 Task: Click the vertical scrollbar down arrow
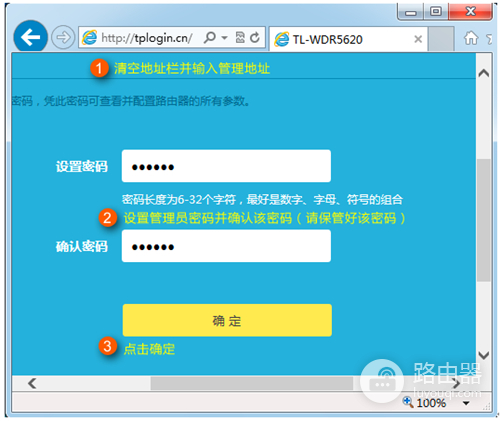coord(484,355)
